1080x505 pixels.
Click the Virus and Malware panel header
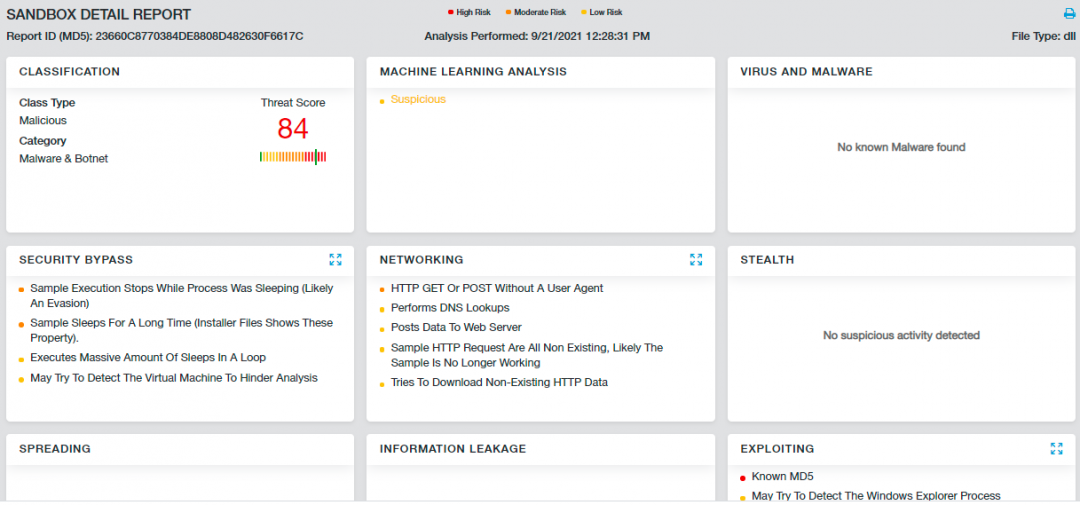coord(806,72)
